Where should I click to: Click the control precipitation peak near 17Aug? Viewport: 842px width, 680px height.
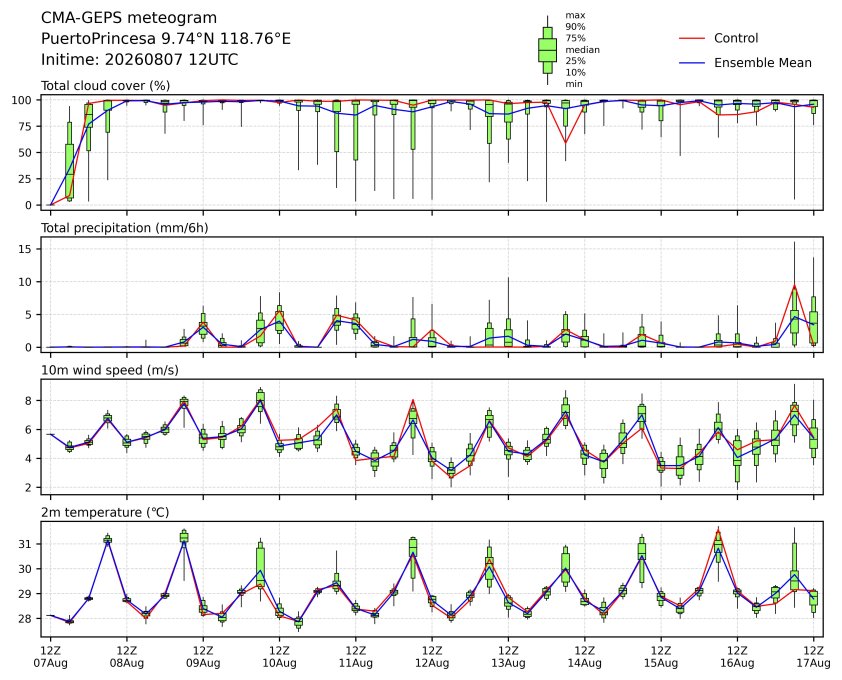tap(794, 286)
